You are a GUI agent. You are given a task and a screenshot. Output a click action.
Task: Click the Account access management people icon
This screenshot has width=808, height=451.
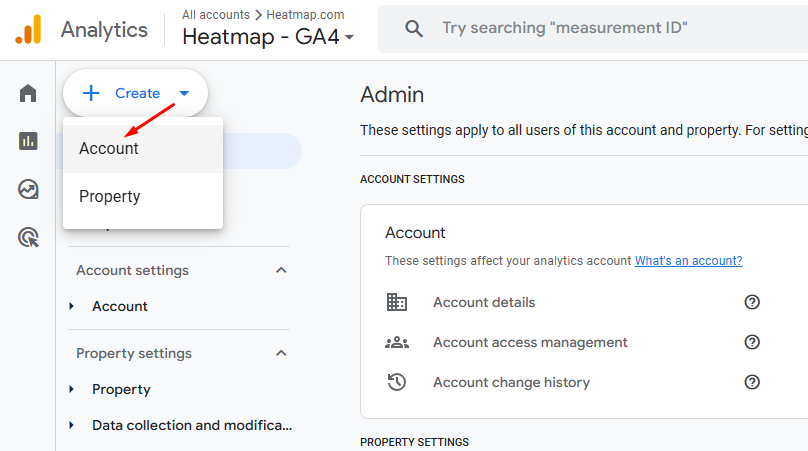[x=397, y=342]
